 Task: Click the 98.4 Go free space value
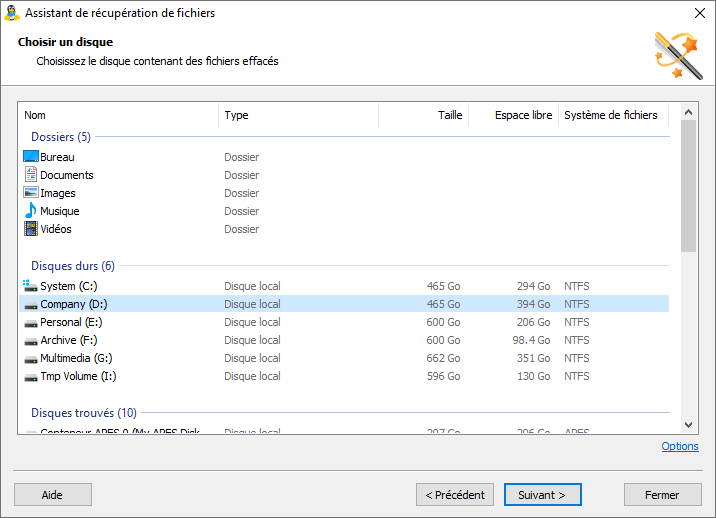click(x=531, y=340)
